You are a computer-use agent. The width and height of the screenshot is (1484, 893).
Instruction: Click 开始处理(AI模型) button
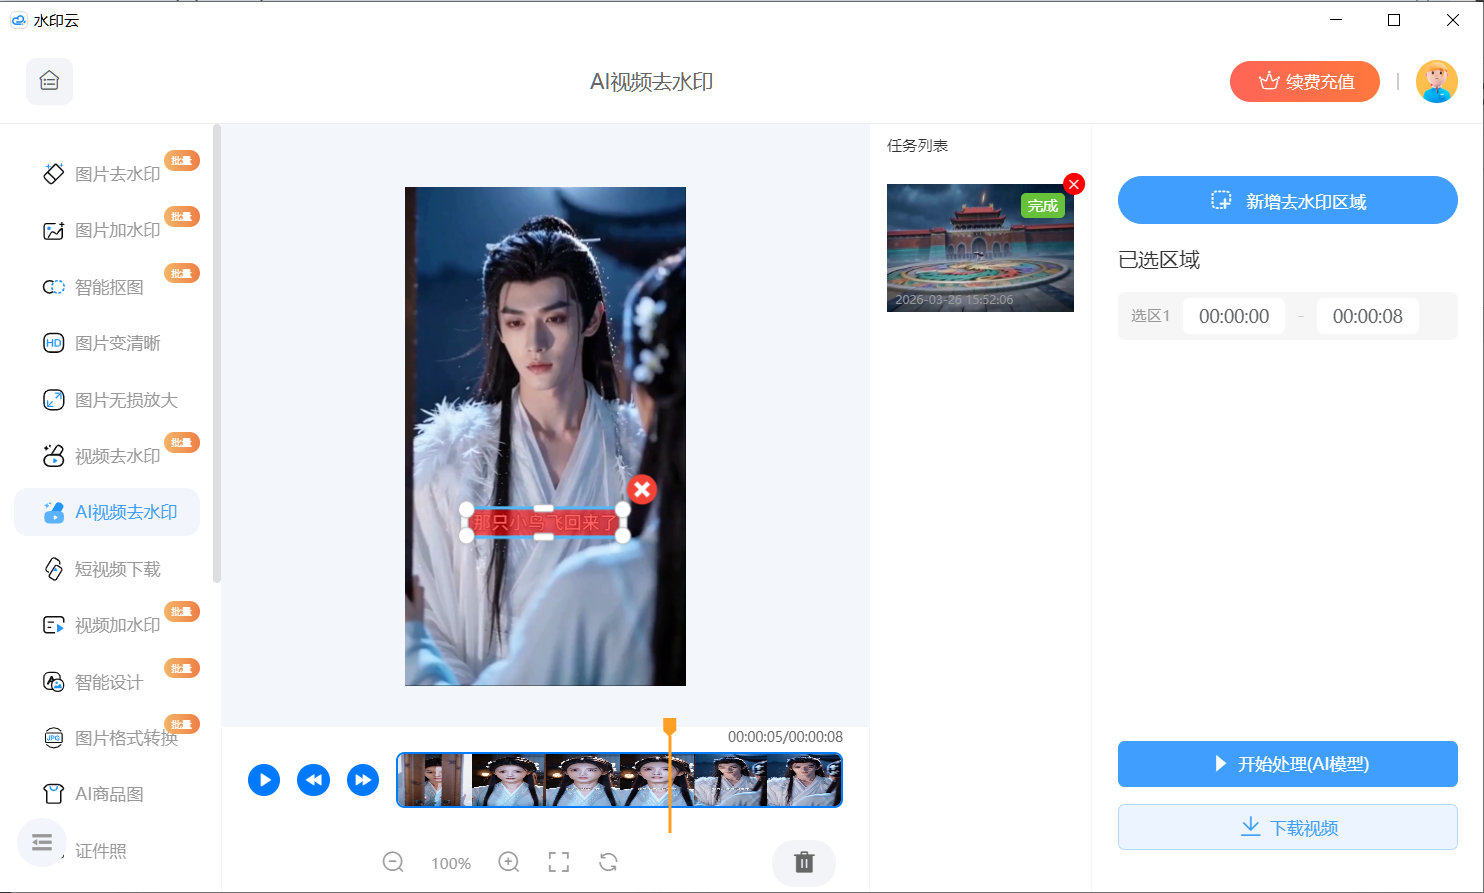tap(1287, 764)
